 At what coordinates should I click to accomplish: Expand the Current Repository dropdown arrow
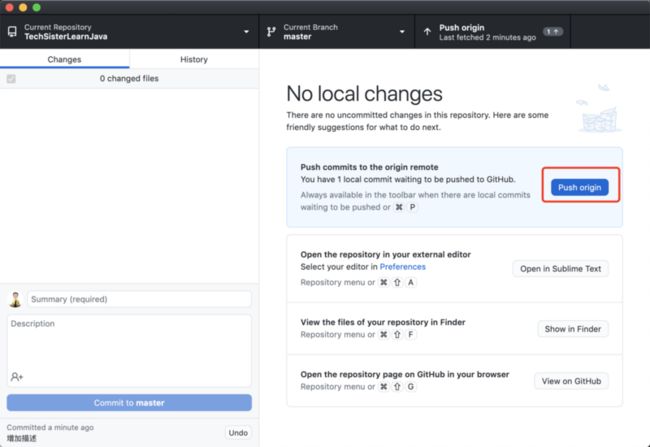[246, 32]
